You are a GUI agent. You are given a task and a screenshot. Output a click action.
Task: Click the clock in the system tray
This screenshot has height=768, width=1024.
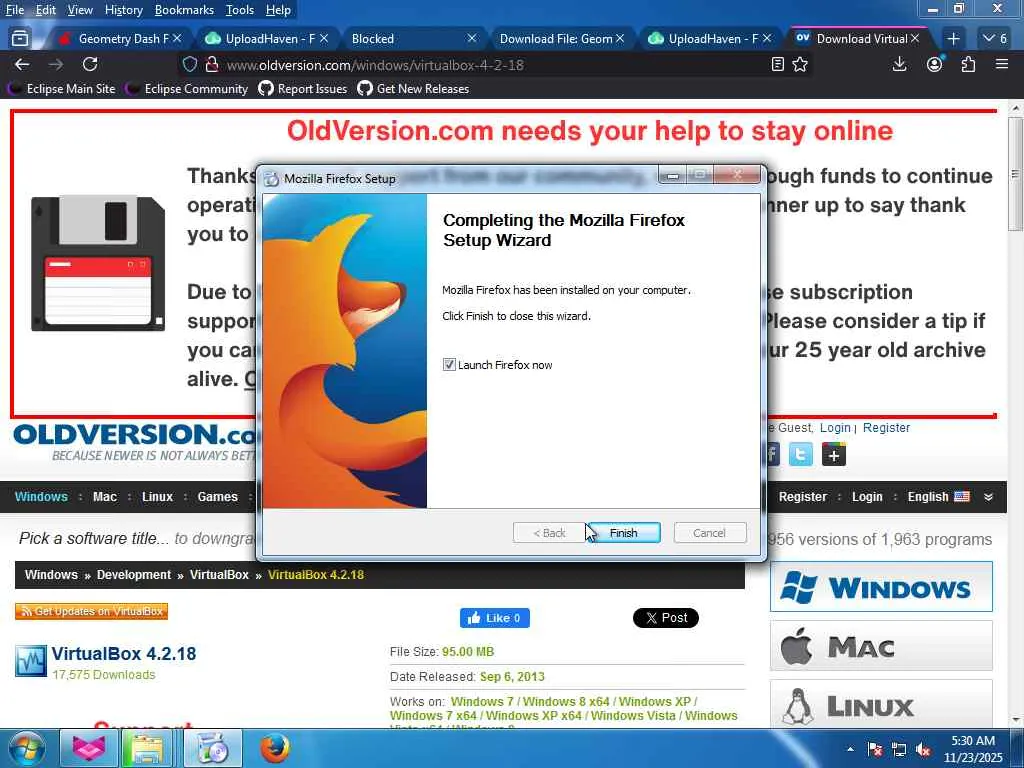click(973, 749)
